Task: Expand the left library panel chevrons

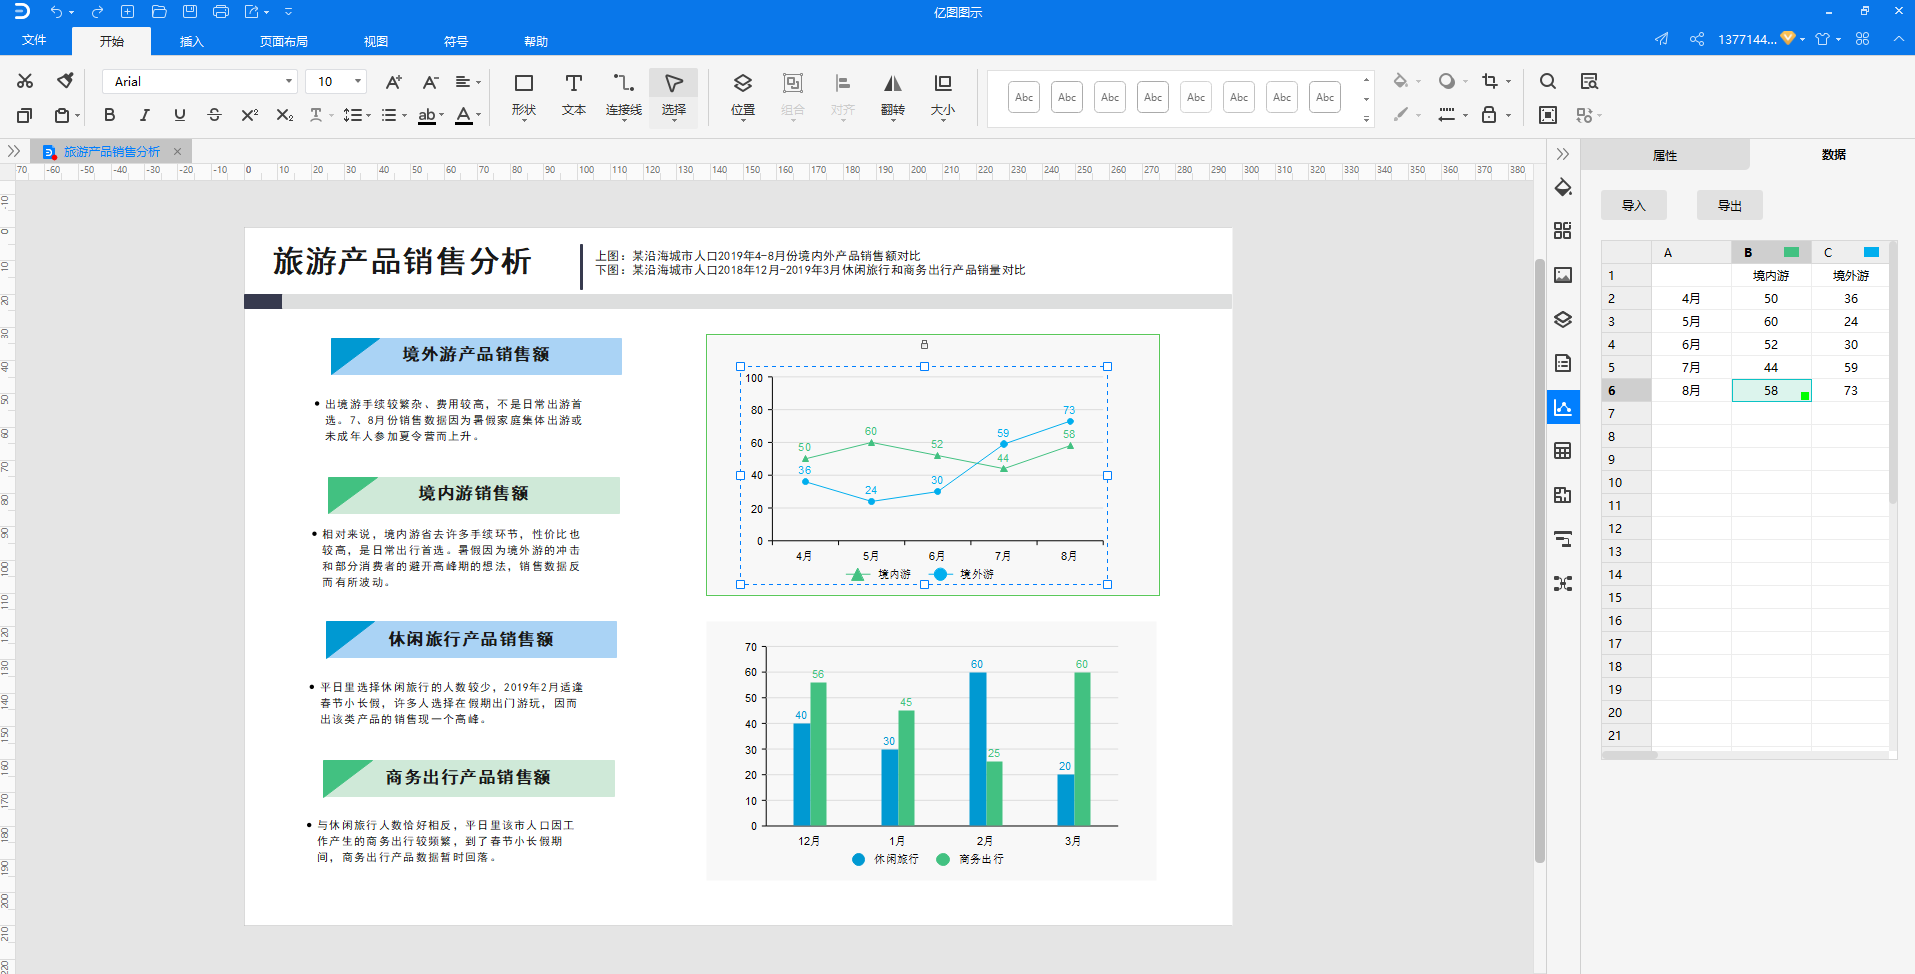Action: click(14, 151)
